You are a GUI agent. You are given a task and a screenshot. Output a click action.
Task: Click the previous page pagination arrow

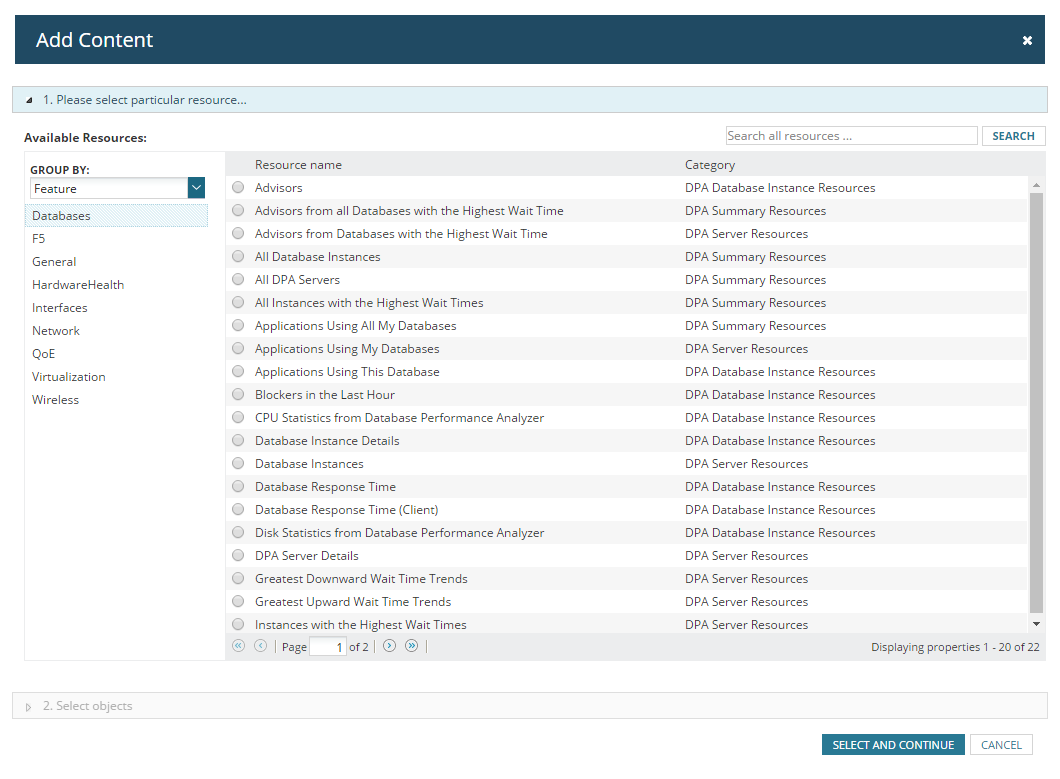[x=260, y=646]
